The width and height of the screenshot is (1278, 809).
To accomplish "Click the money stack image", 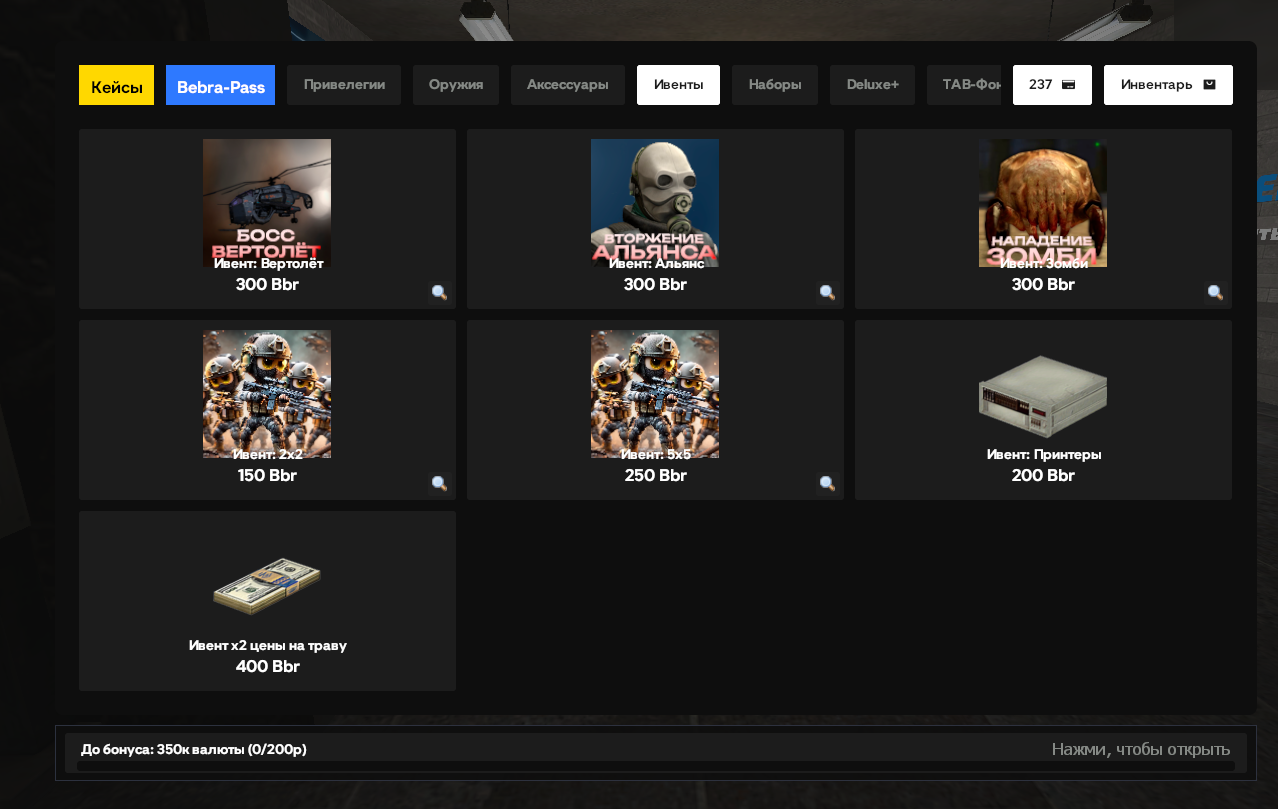I will tap(267, 586).
